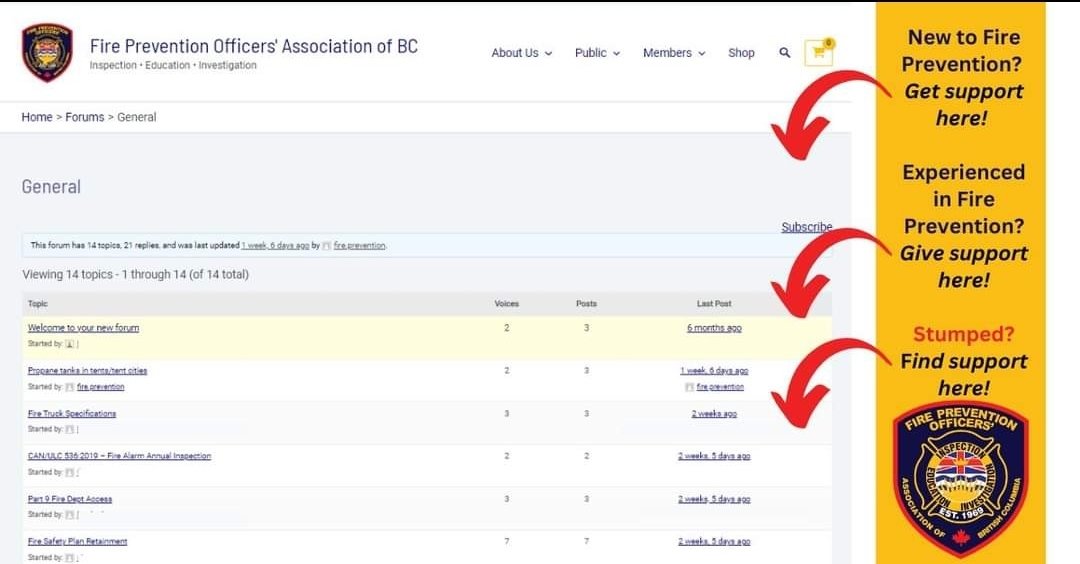This screenshot has height=564, width=1080.
Task: Open topic Welcome to your new forum
Action: (x=83, y=328)
